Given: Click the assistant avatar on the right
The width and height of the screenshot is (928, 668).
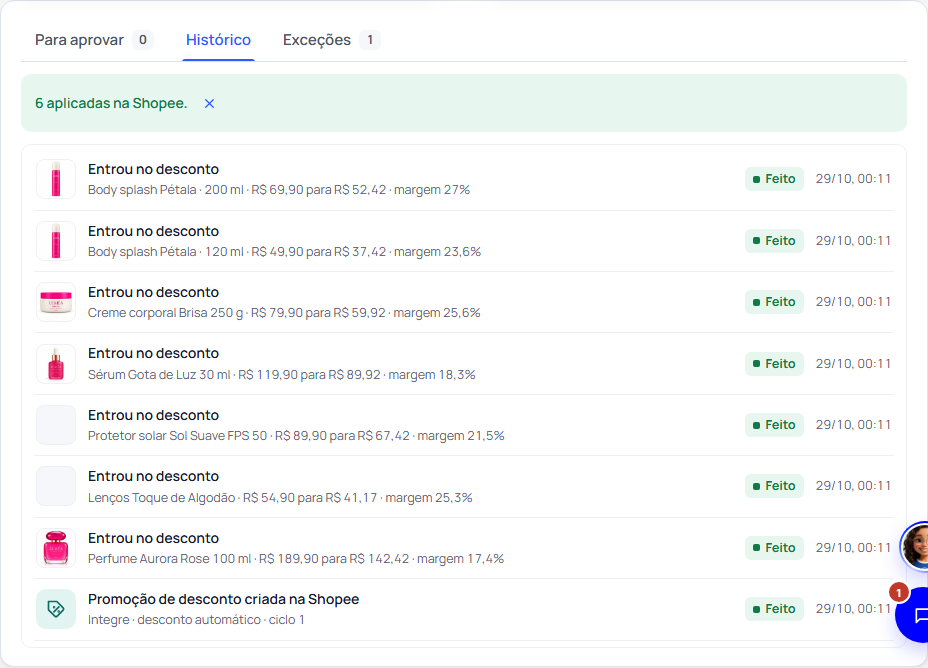Looking at the screenshot, I should 915,546.
